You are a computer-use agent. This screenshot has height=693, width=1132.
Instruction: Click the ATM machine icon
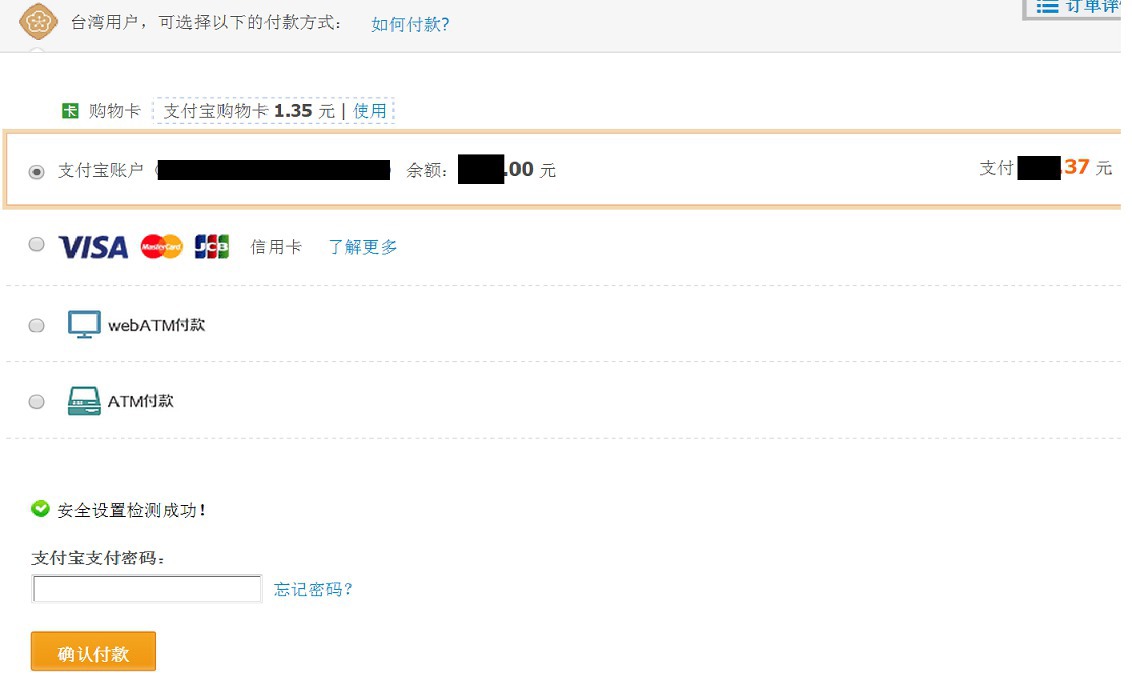[84, 401]
